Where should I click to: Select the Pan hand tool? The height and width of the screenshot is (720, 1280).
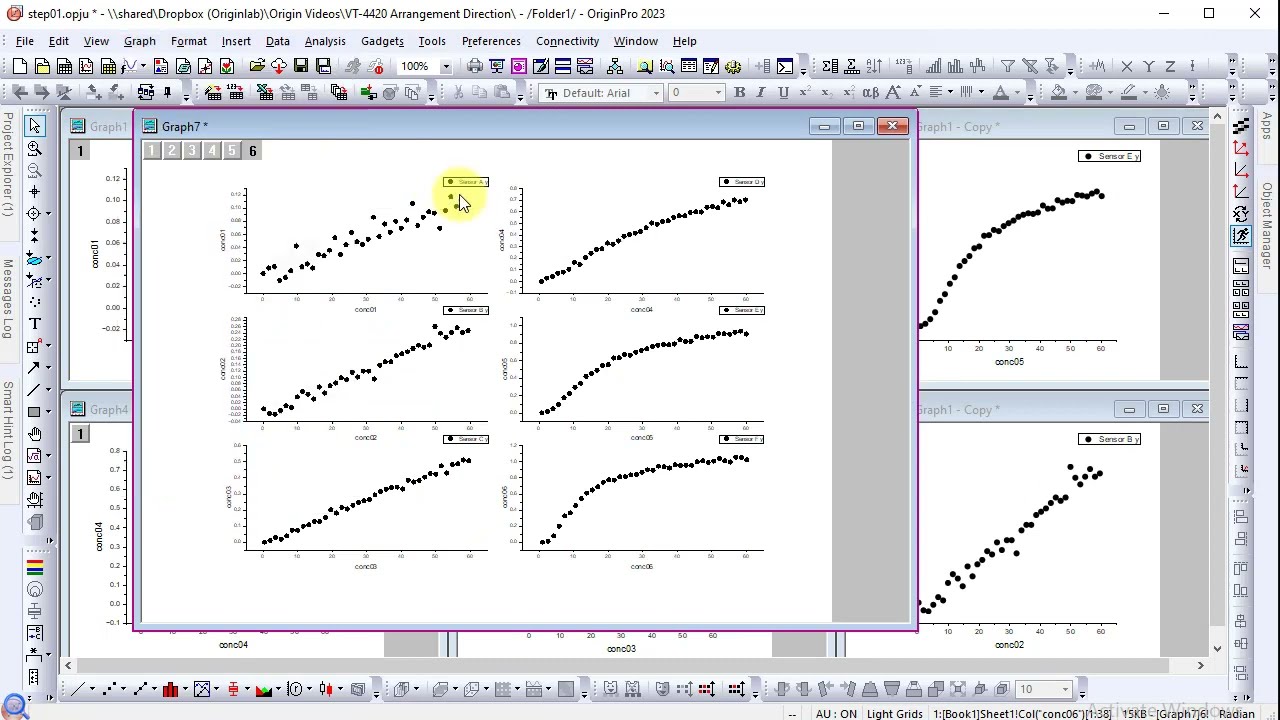[34, 434]
